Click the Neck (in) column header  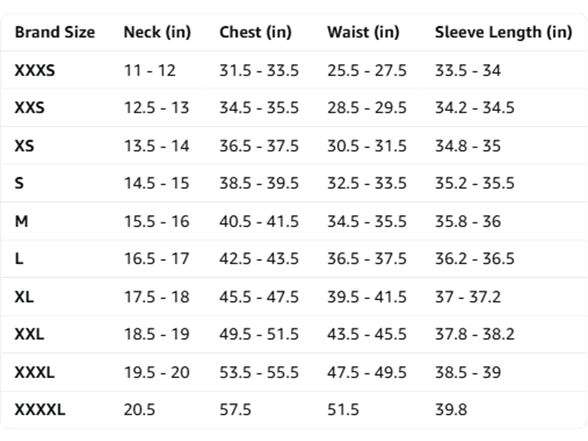[x=158, y=32]
